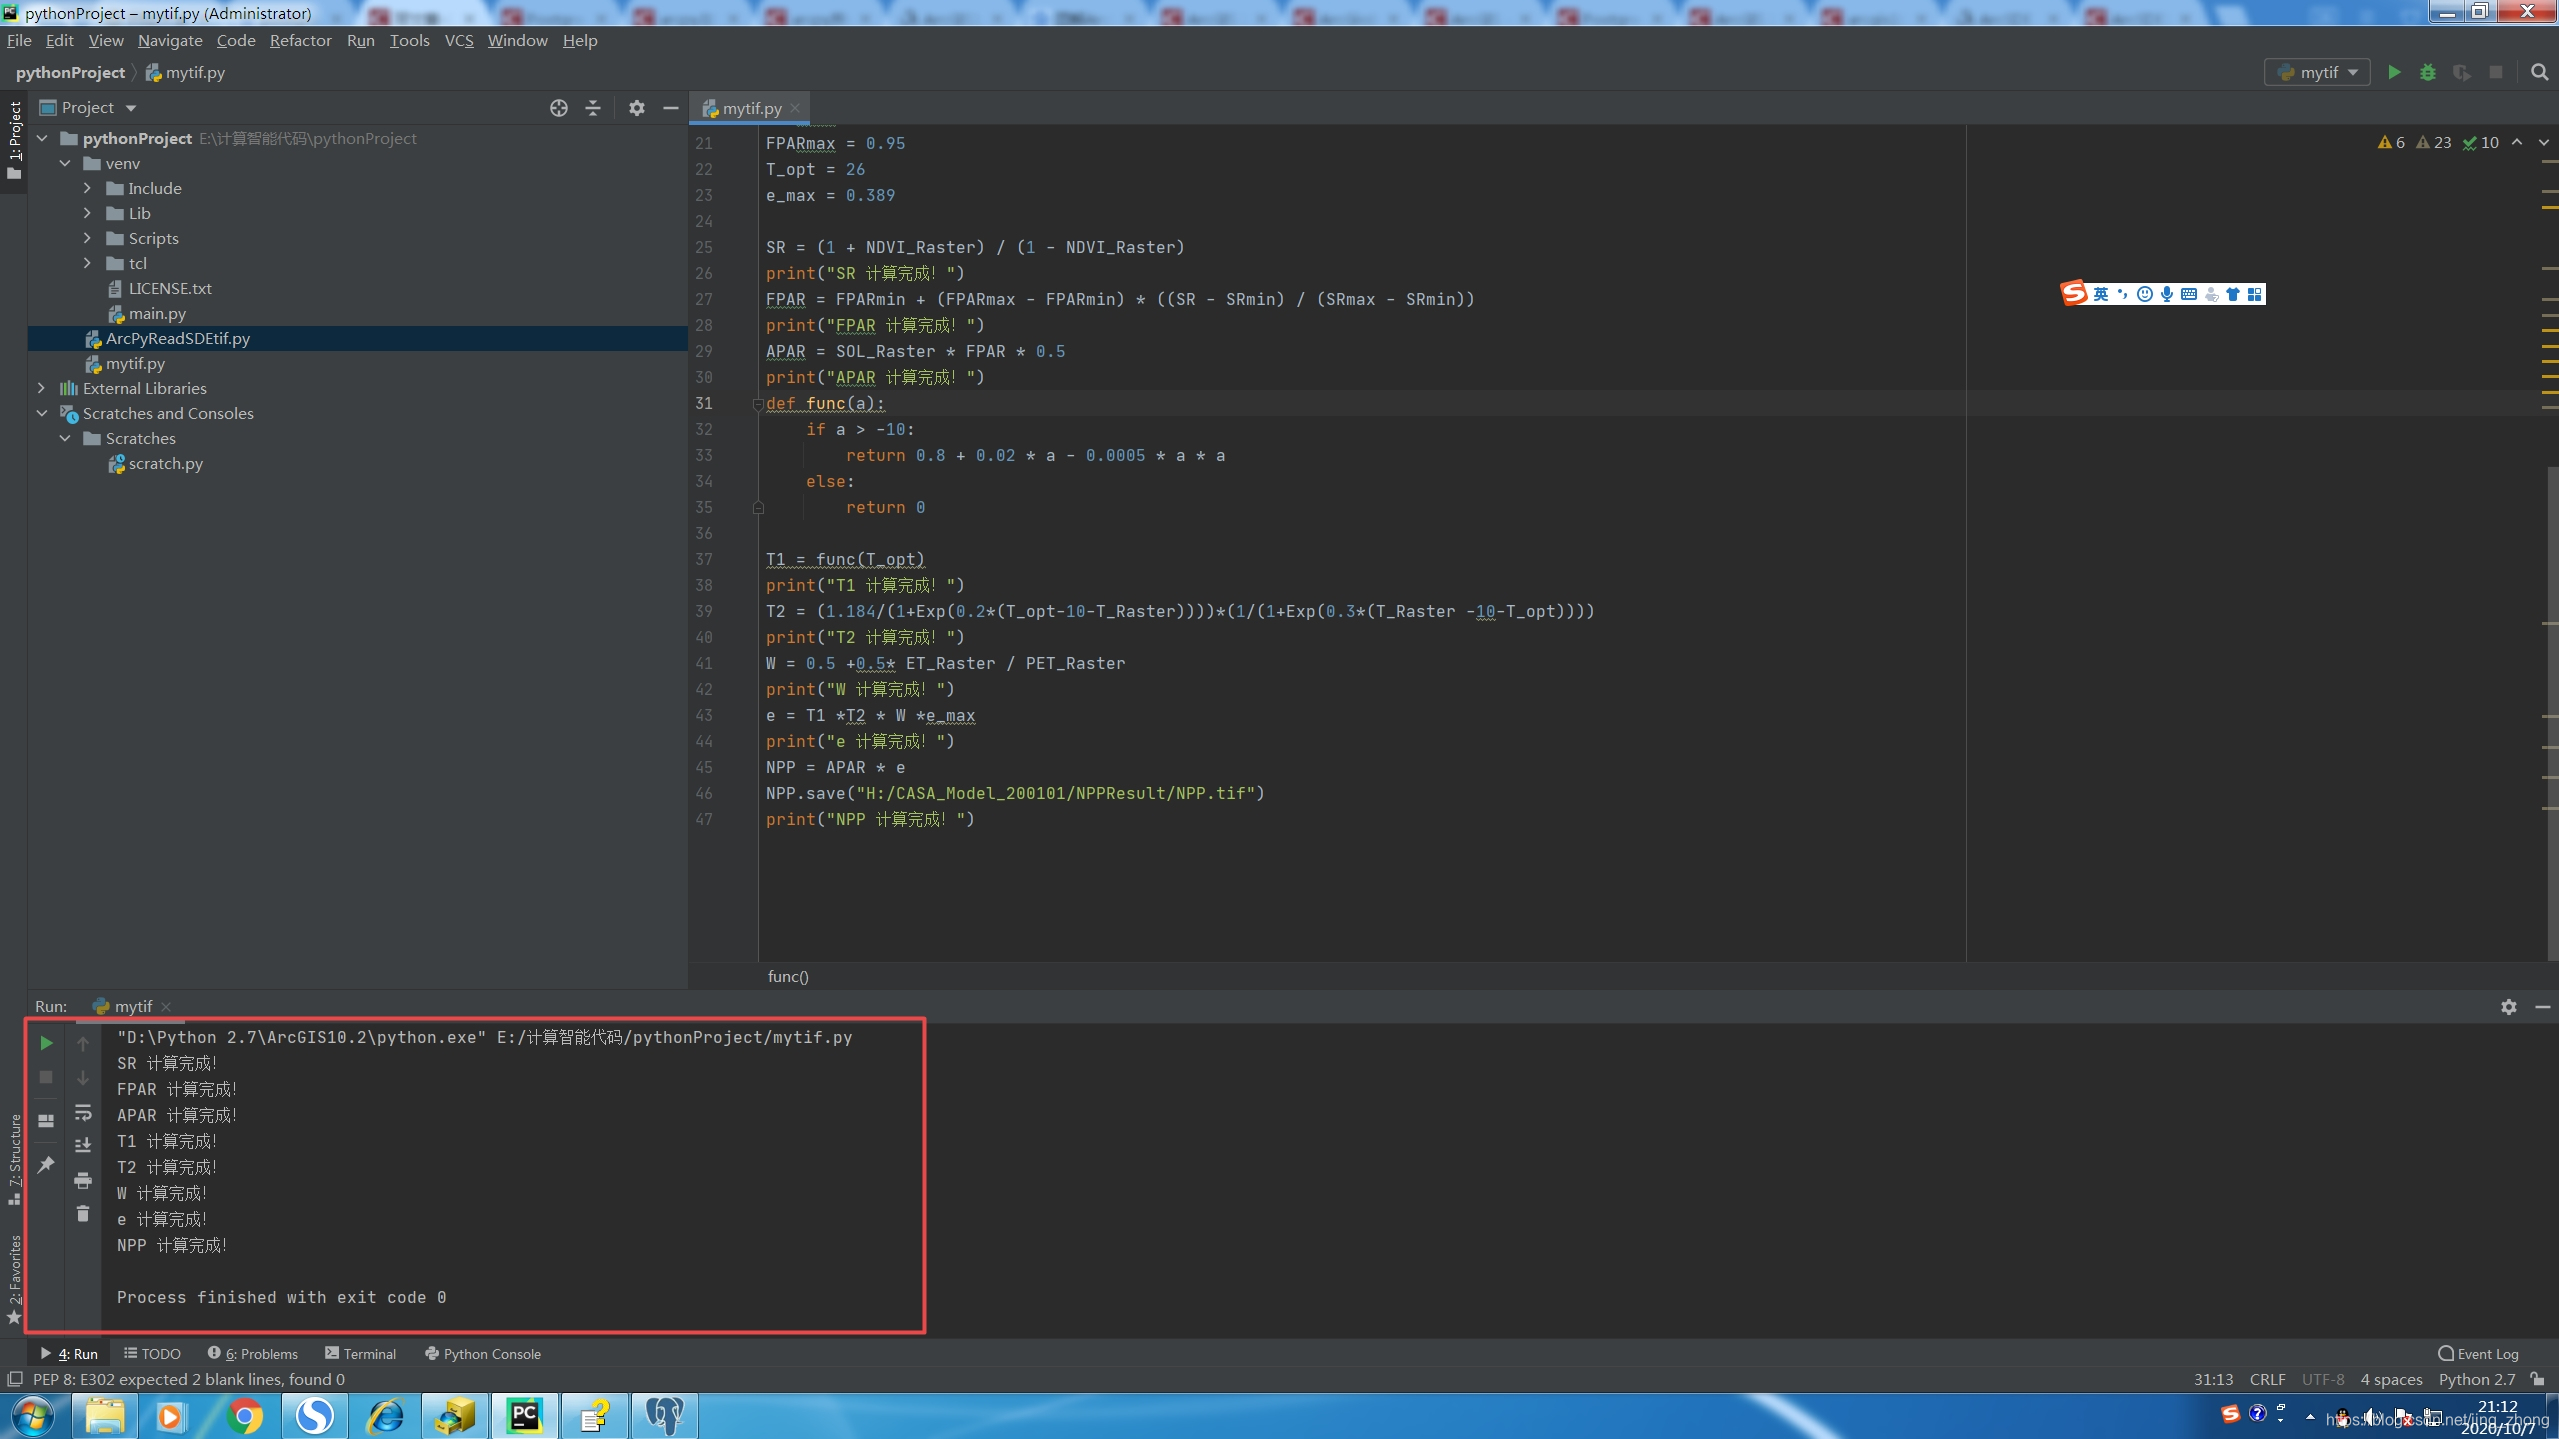
Task: Clear console output with trash icon
Action: 83,1214
